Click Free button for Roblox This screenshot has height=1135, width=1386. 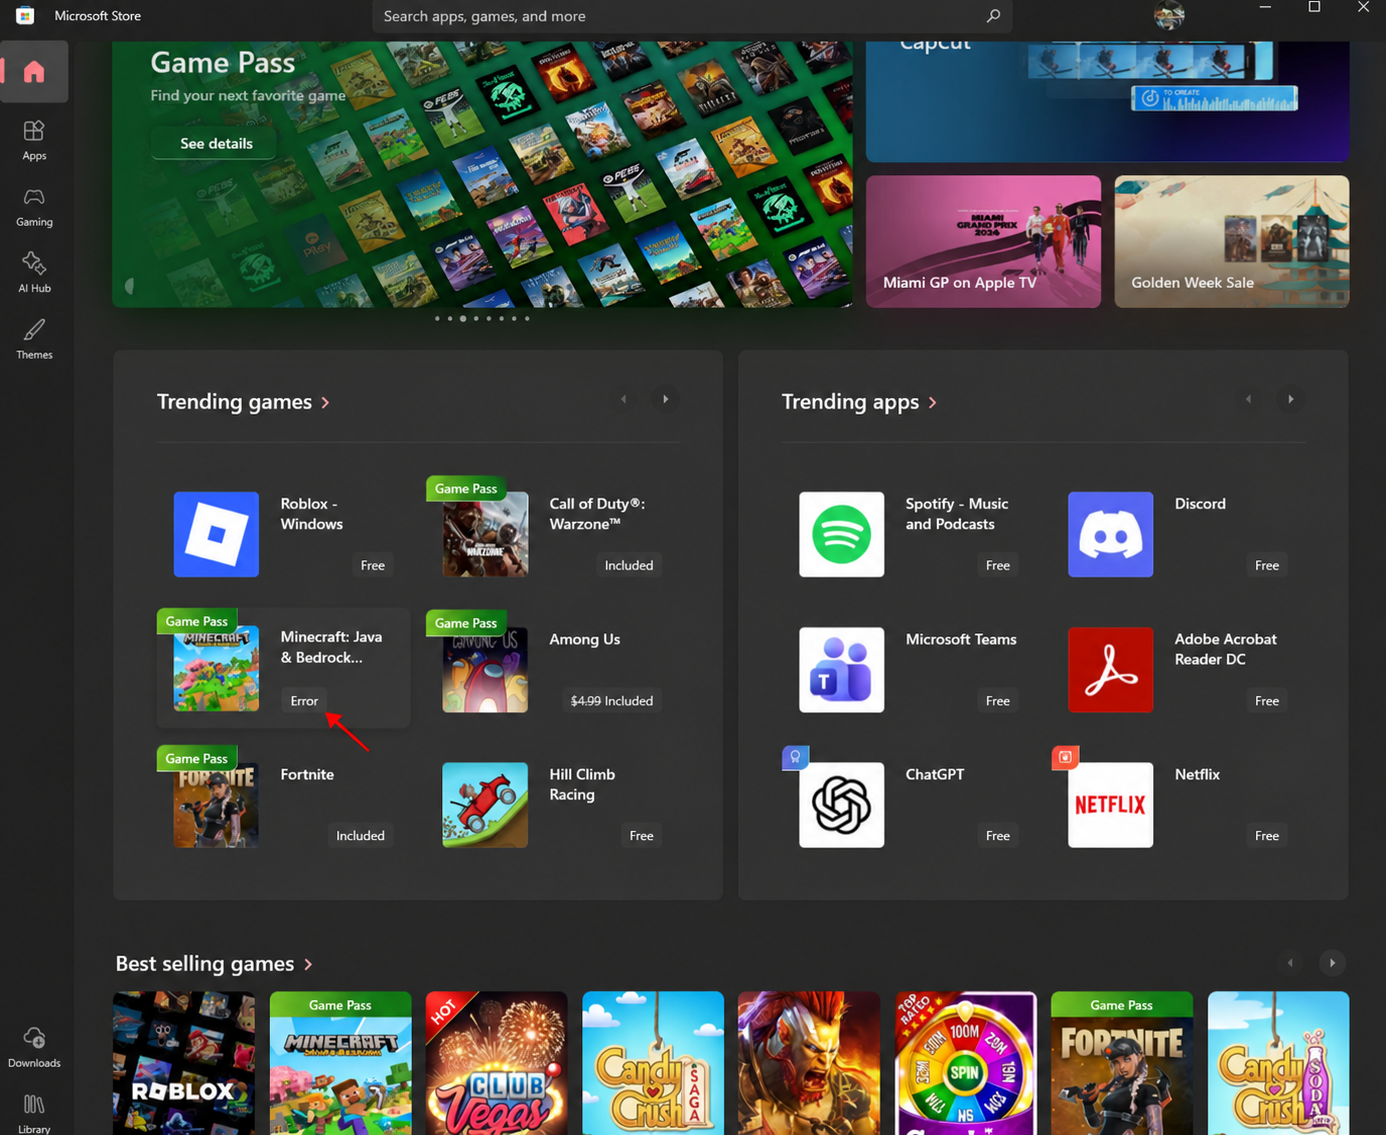[x=372, y=565]
